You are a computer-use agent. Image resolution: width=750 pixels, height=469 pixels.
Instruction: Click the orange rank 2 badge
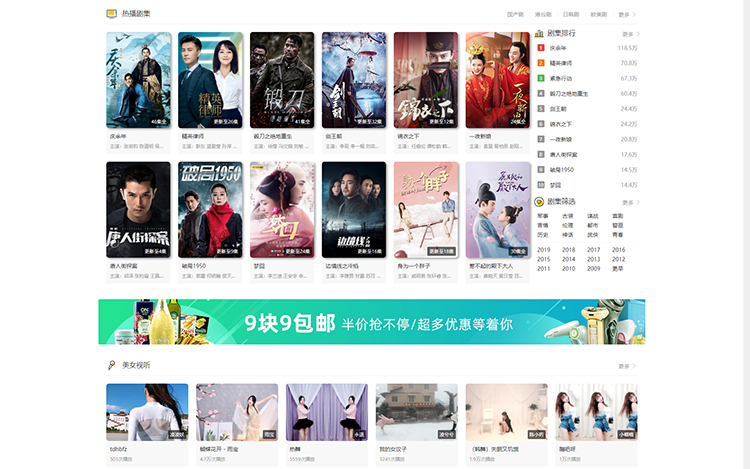[x=541, y=63]
